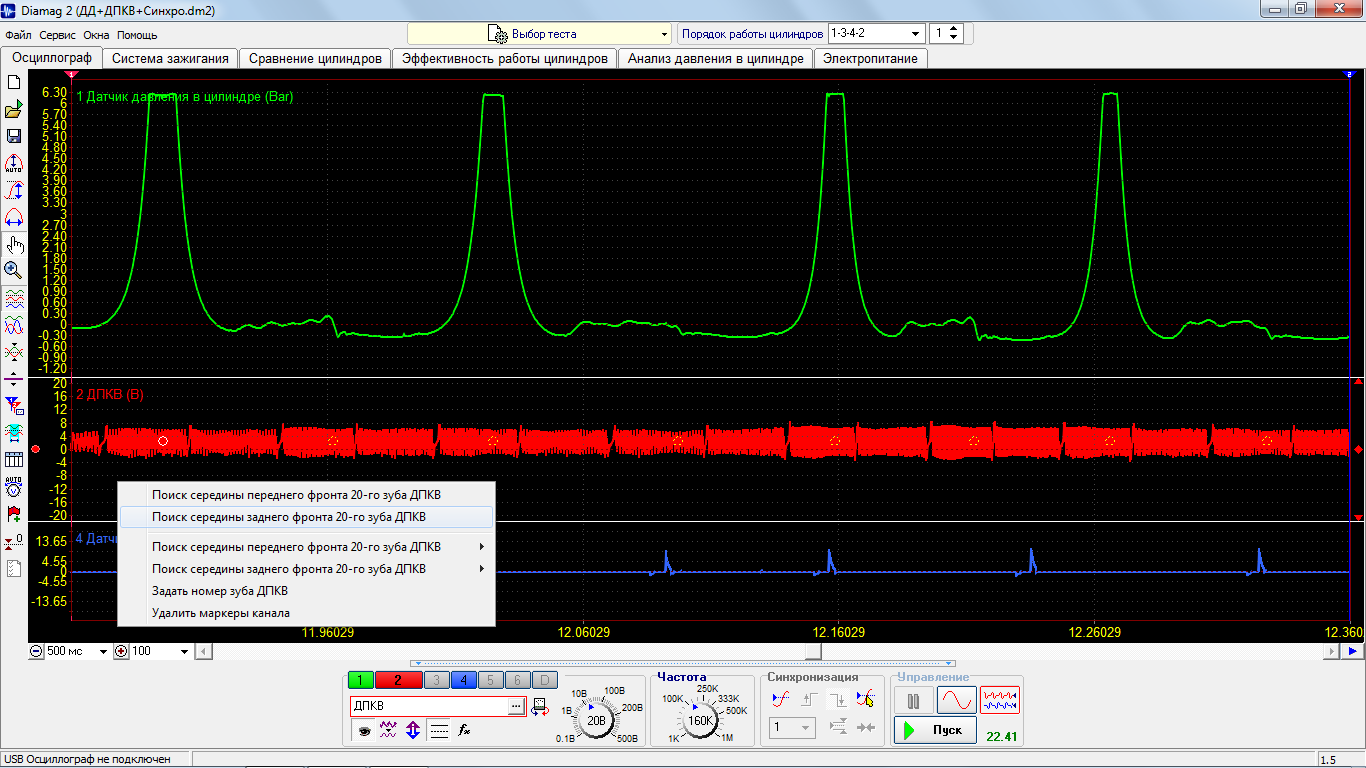This screenshot has width=1366, height=768.
Task: Open the Окна menu
Action: pos(96,35)
